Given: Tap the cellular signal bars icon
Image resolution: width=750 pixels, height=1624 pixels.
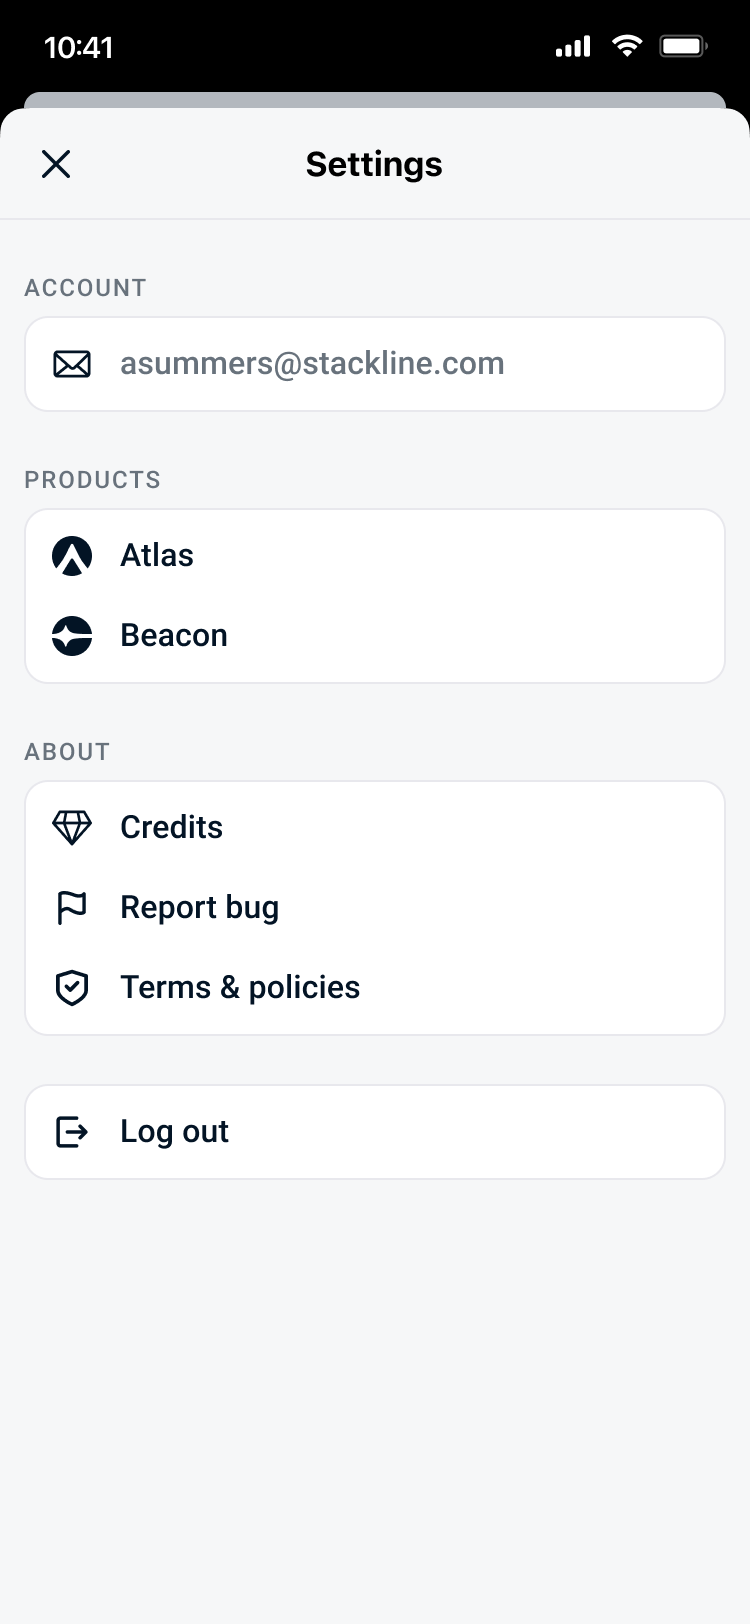Looking at the screenshot, I should point(573,46).
